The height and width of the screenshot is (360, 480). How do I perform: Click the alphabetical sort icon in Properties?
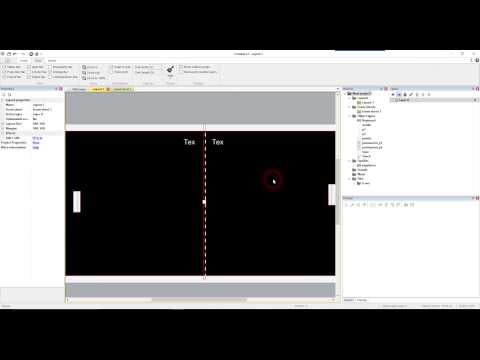tap(9, 95)
